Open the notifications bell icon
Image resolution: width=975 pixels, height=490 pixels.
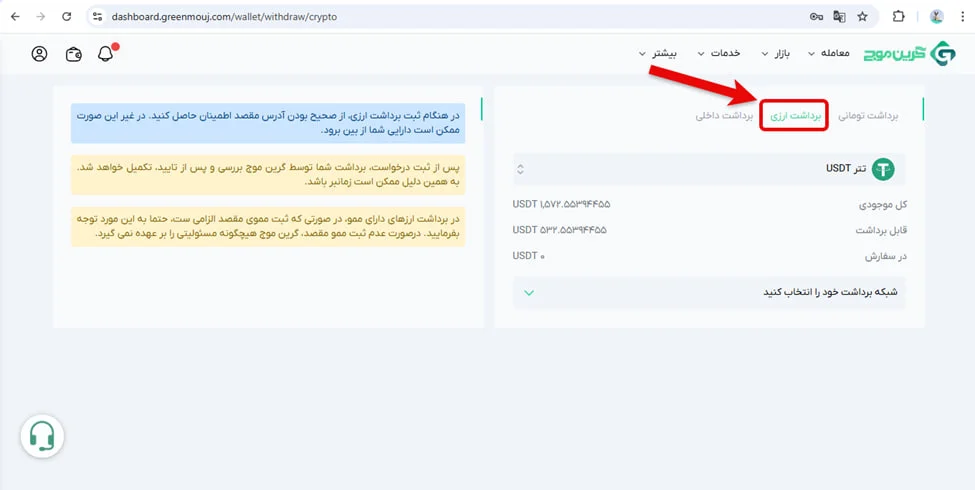point(106,54)
